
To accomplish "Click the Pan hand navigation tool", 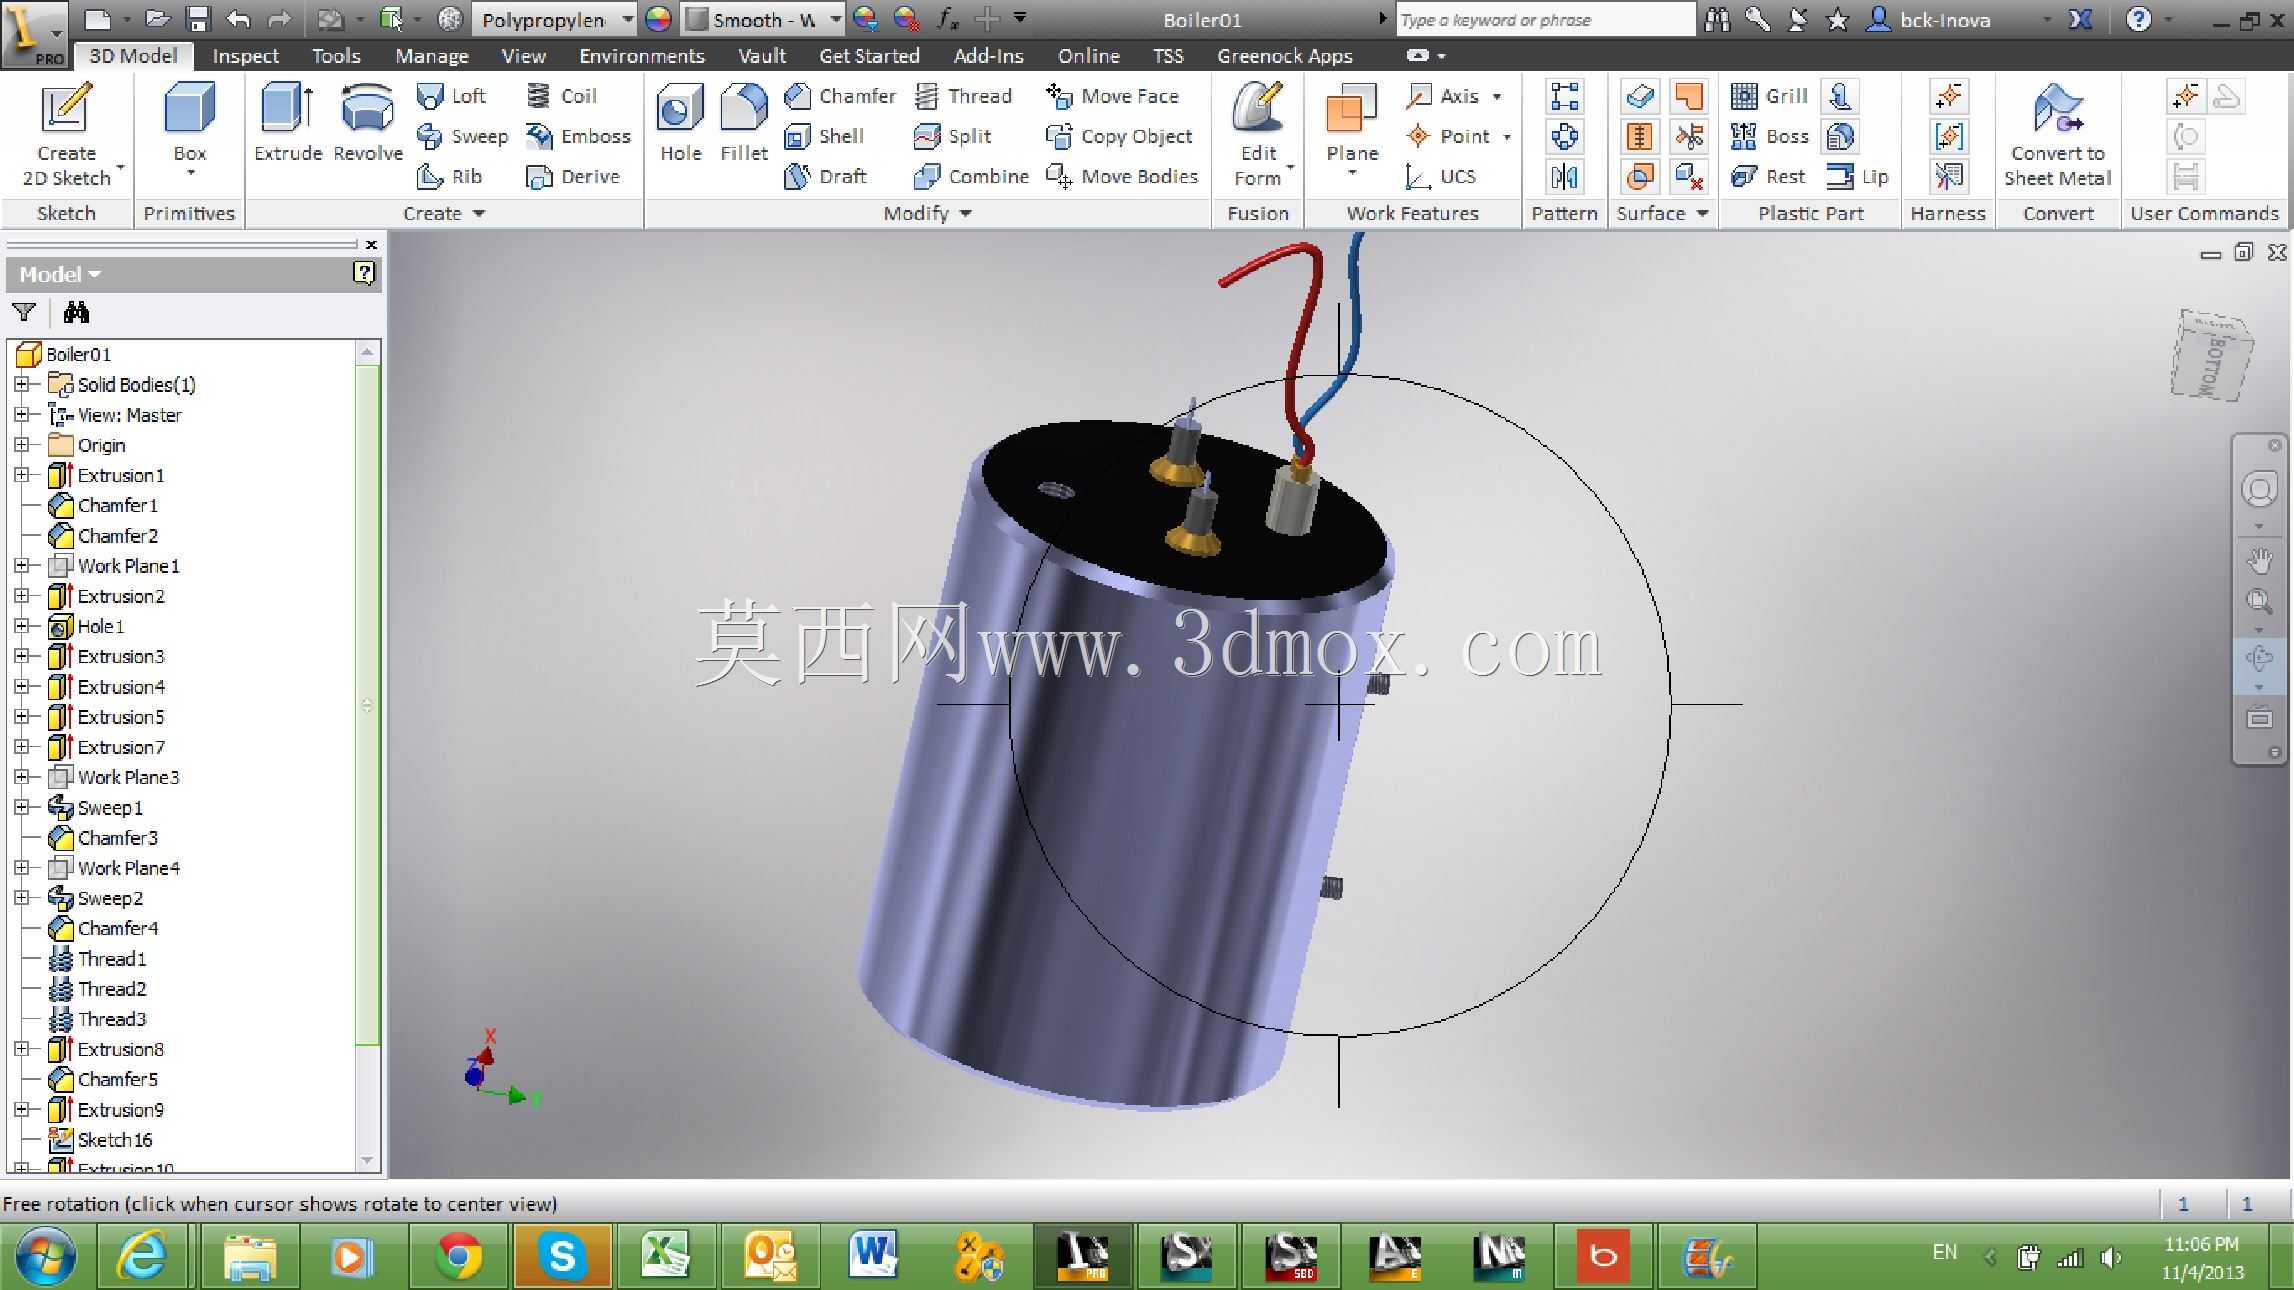I will (2259, 560).
